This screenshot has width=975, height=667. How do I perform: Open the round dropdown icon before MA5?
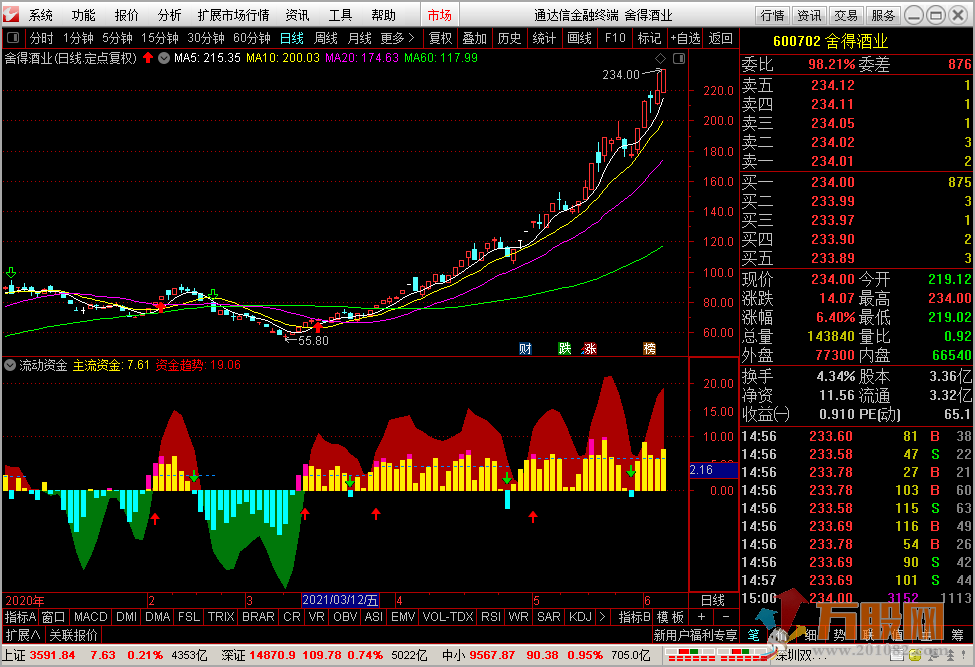[164, 58]
